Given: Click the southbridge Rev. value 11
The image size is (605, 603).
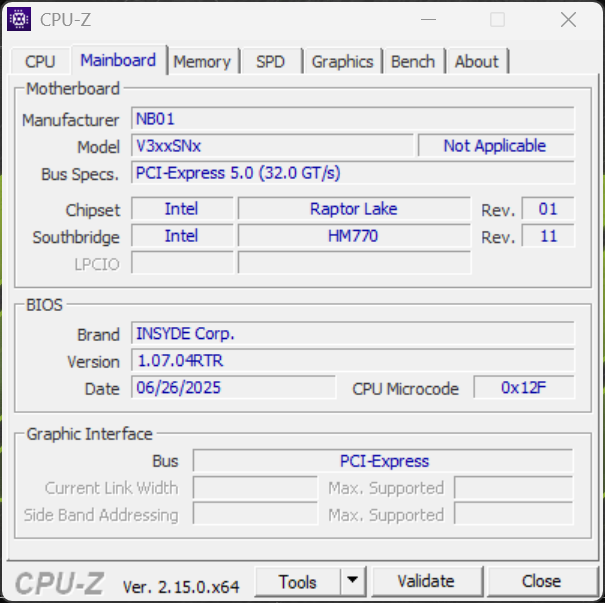Looking at the screenshot, I should (x=548, y=236).
